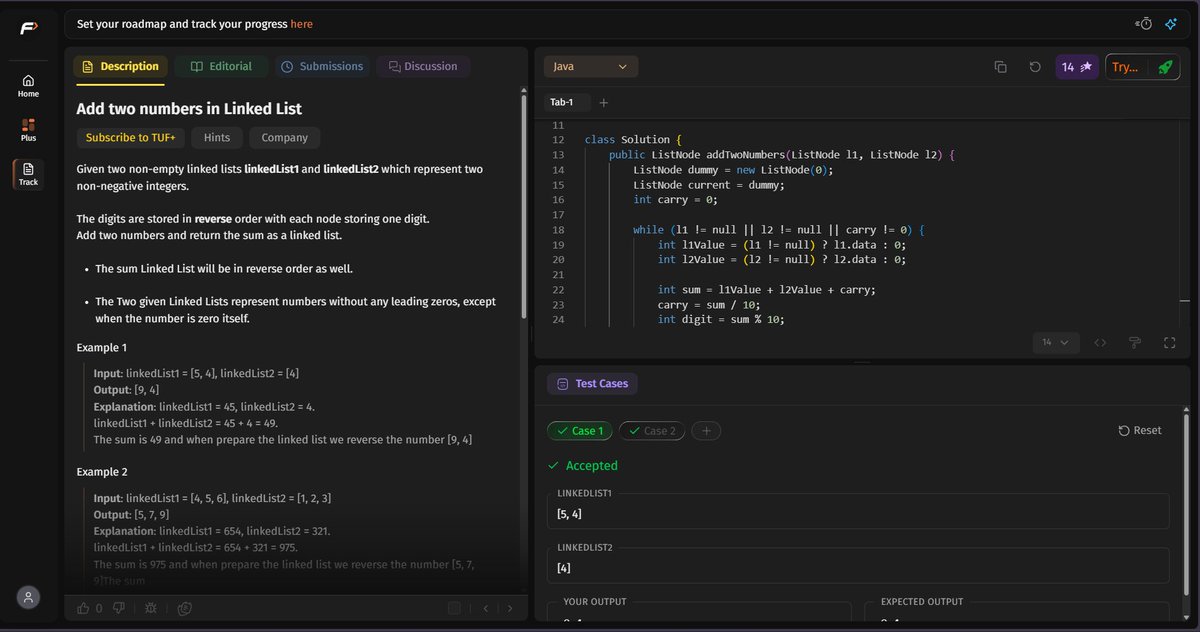This screenshot has width=1200, height=632.
Task: Switch to the Editorial tab
Action: 221,67
